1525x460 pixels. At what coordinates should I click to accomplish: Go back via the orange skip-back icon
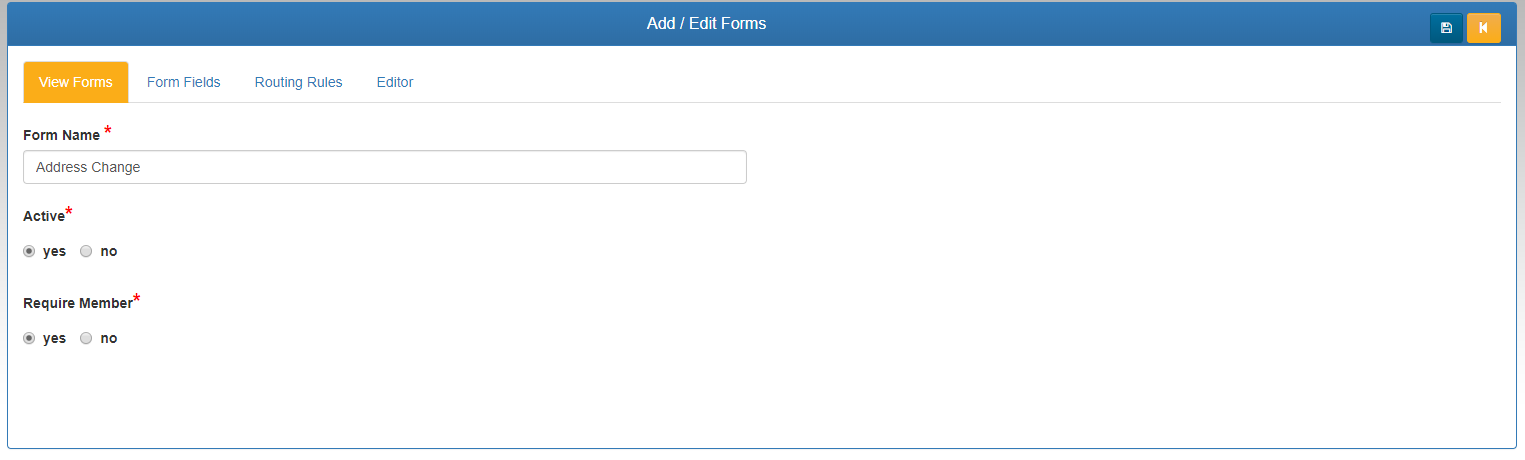(x=1484, y=28)
